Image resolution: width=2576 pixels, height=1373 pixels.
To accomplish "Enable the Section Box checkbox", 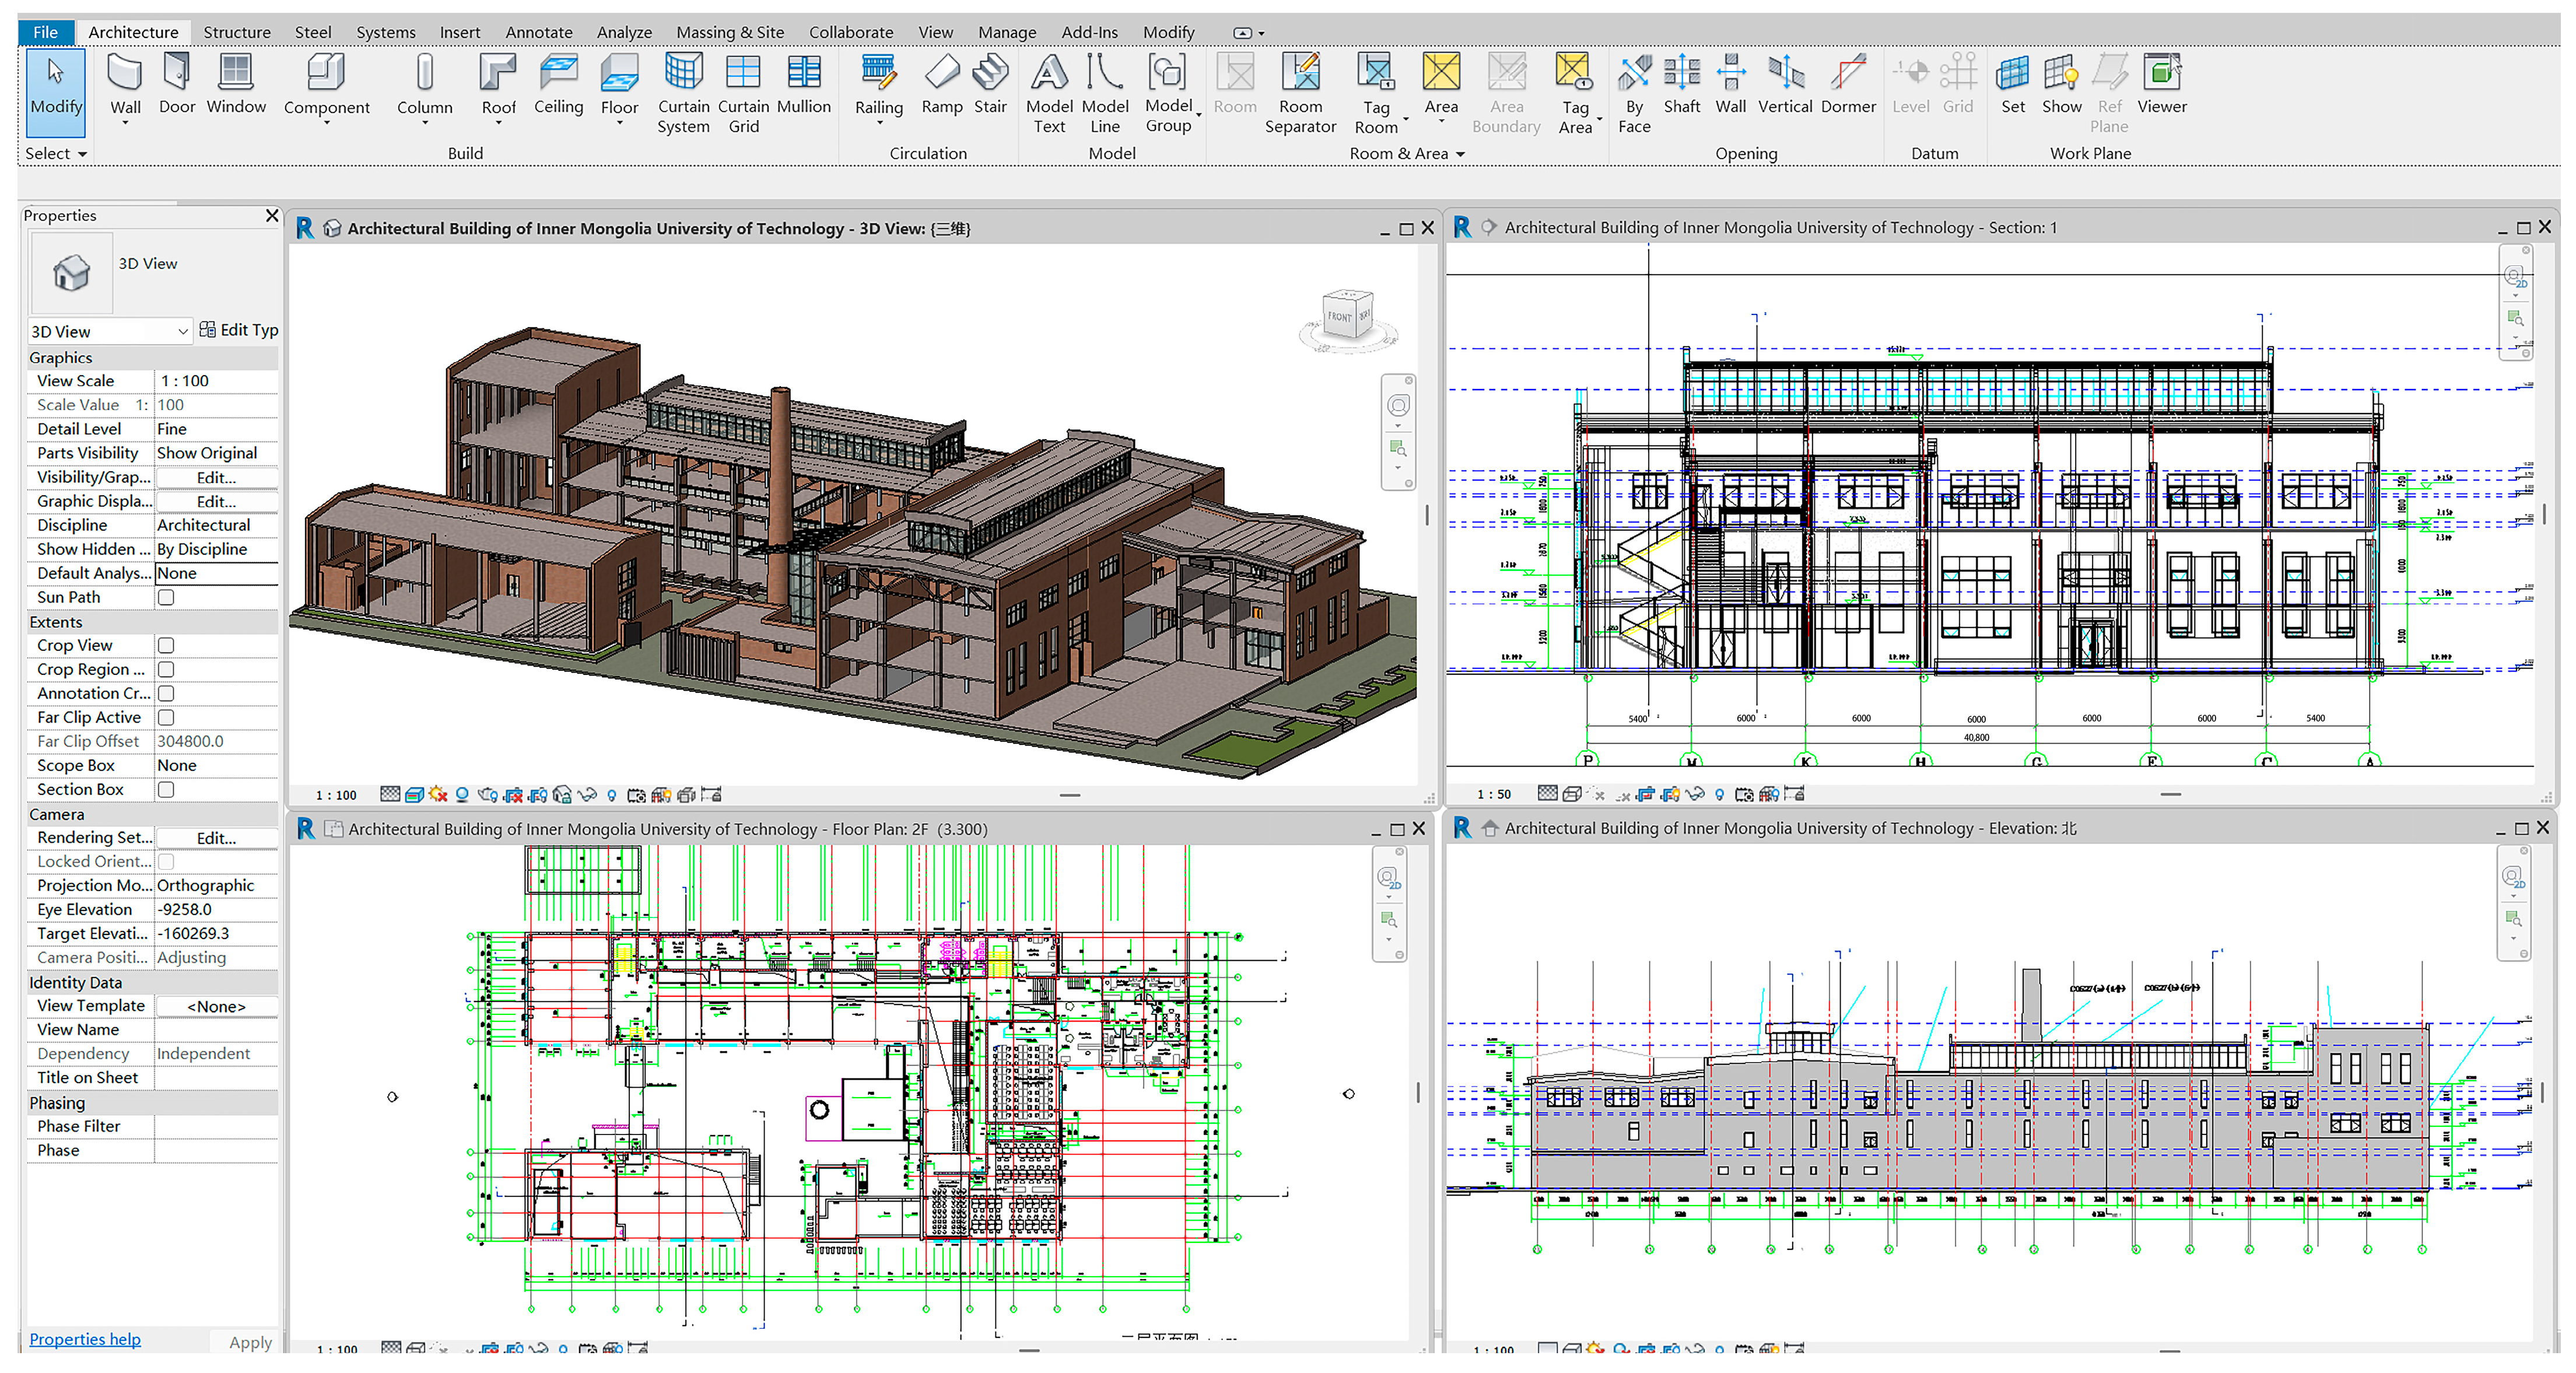I will (x=167, y=789).
